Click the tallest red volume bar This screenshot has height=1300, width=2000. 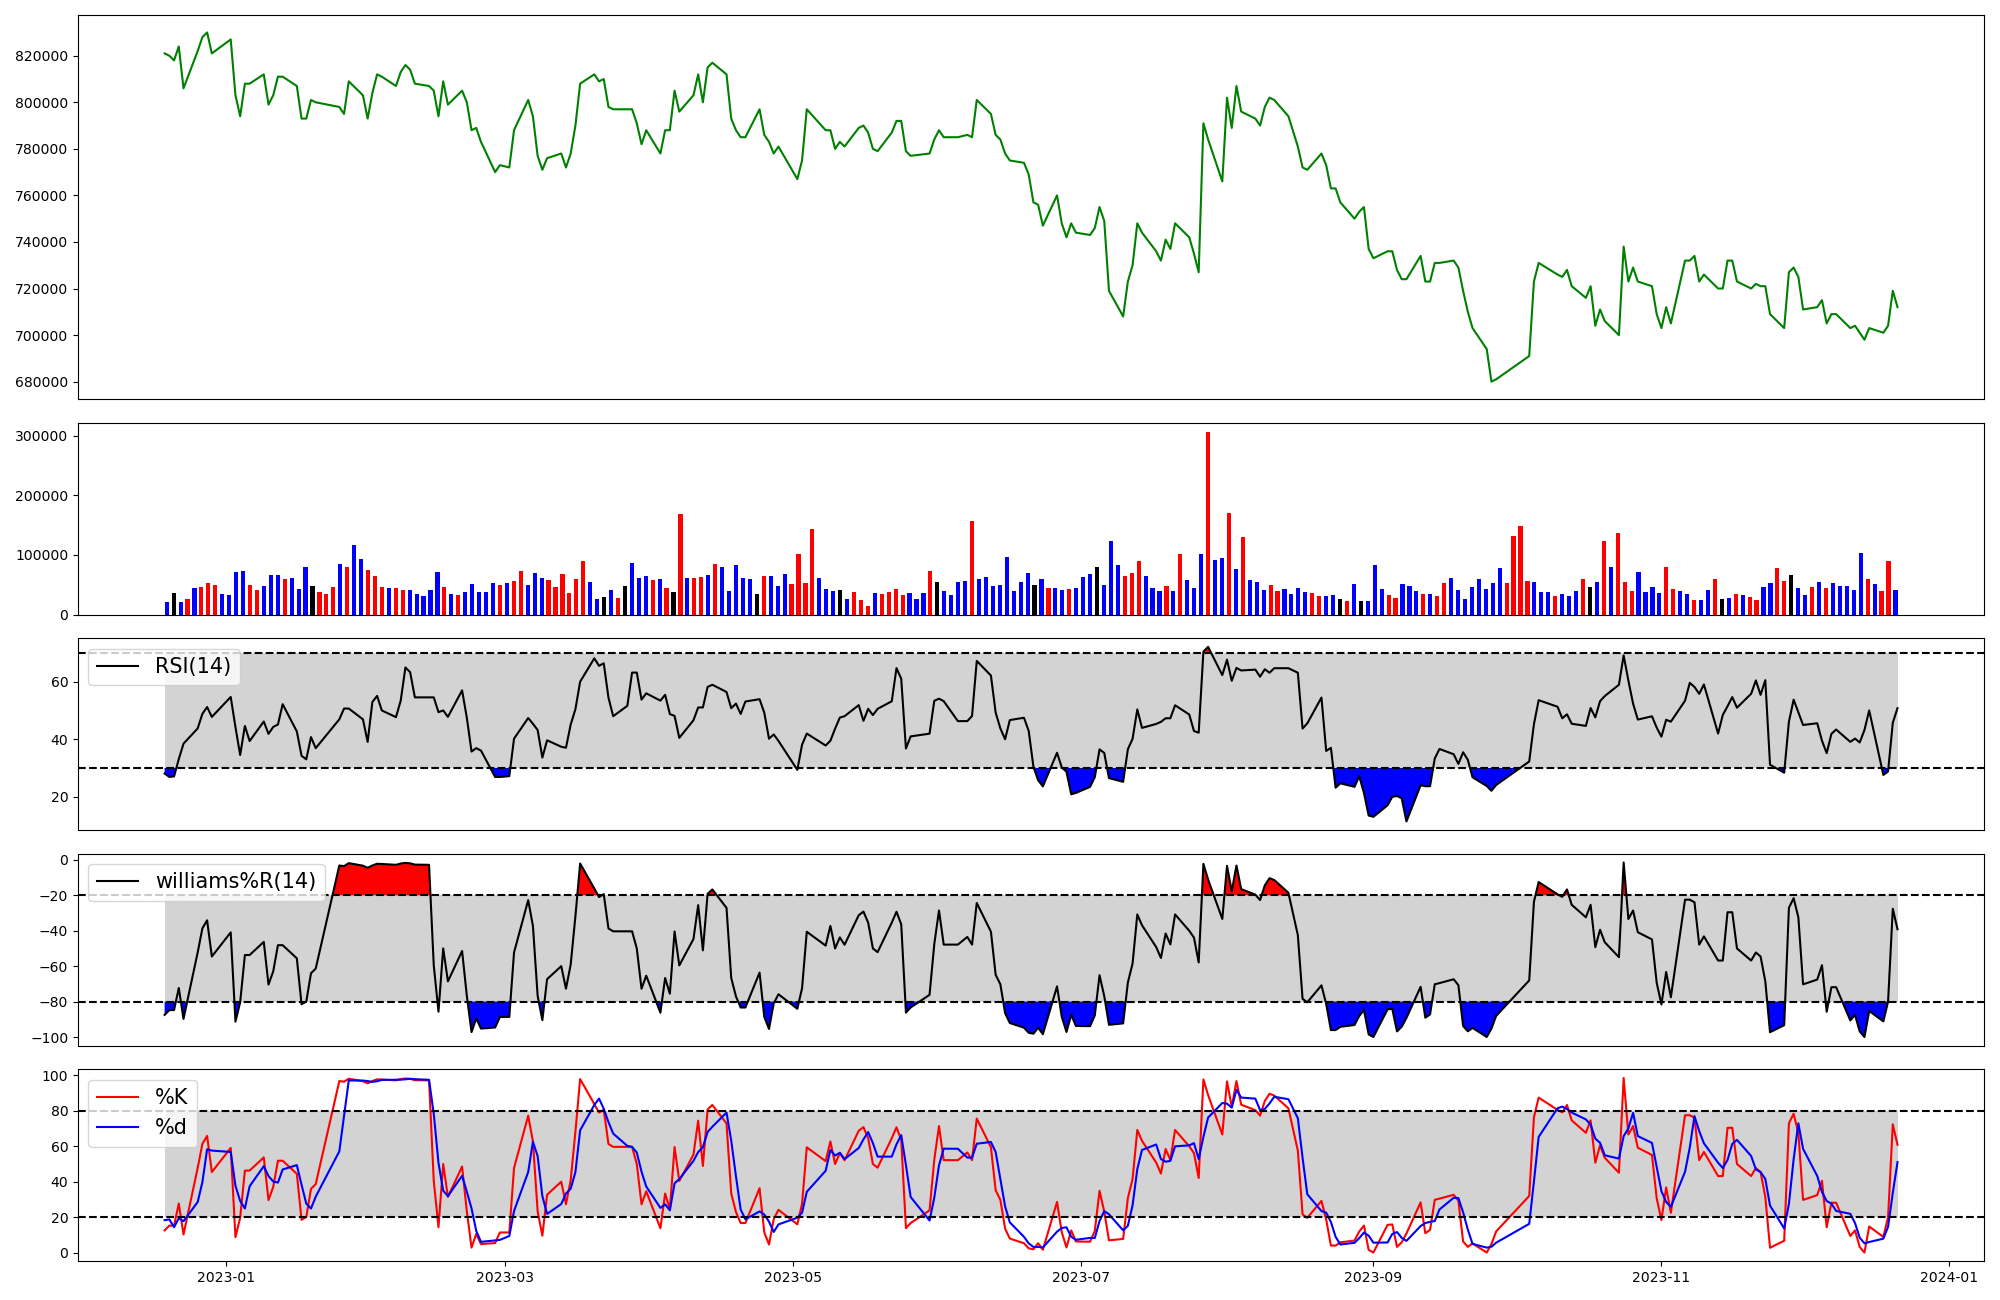point(1208,520)
